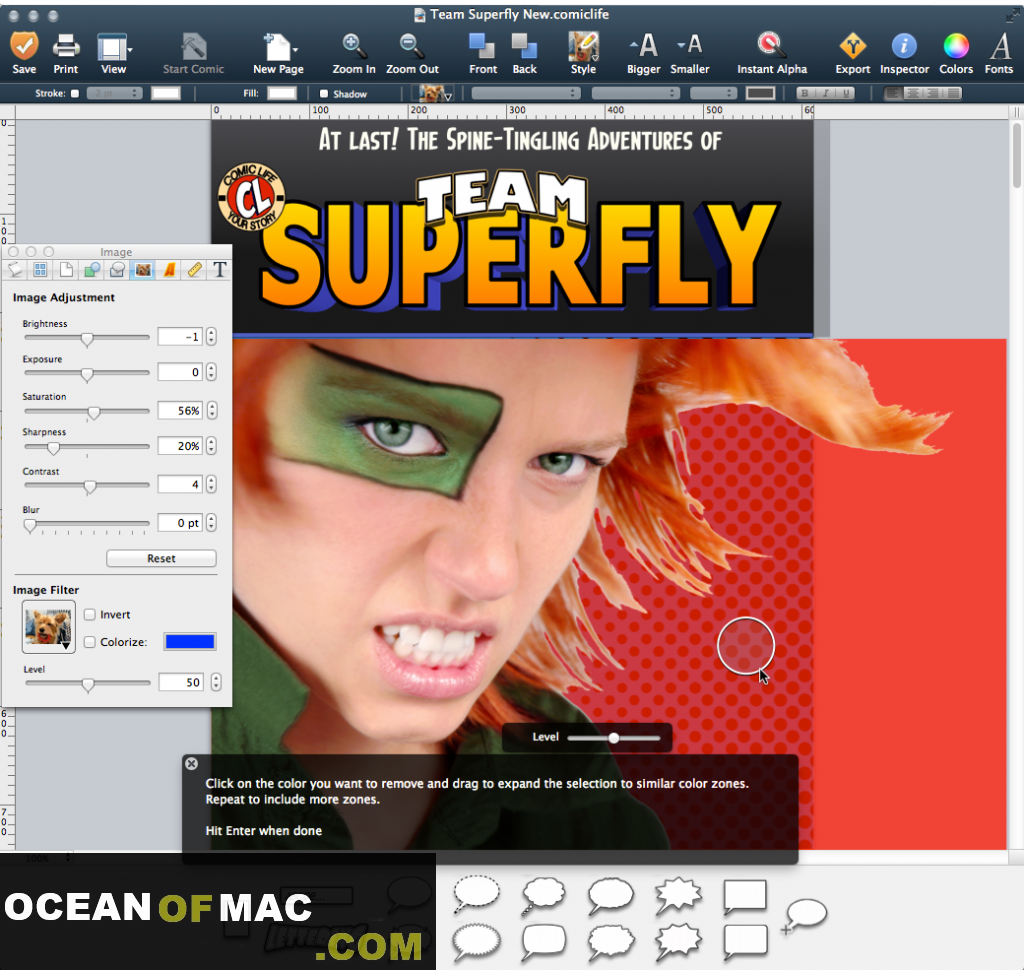Viewport: 1024px width, 970px height.
Task: Open the Page inspector tab
Action: tap(66, 270)
